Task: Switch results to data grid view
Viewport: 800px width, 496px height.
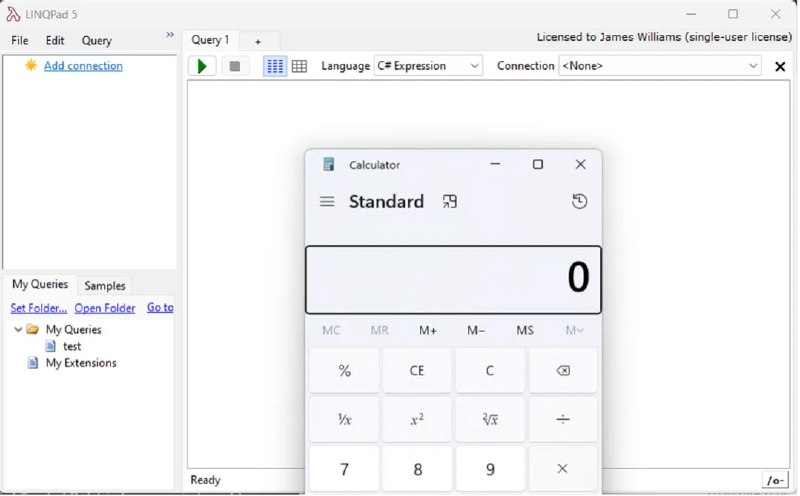Action: [299, 66]
